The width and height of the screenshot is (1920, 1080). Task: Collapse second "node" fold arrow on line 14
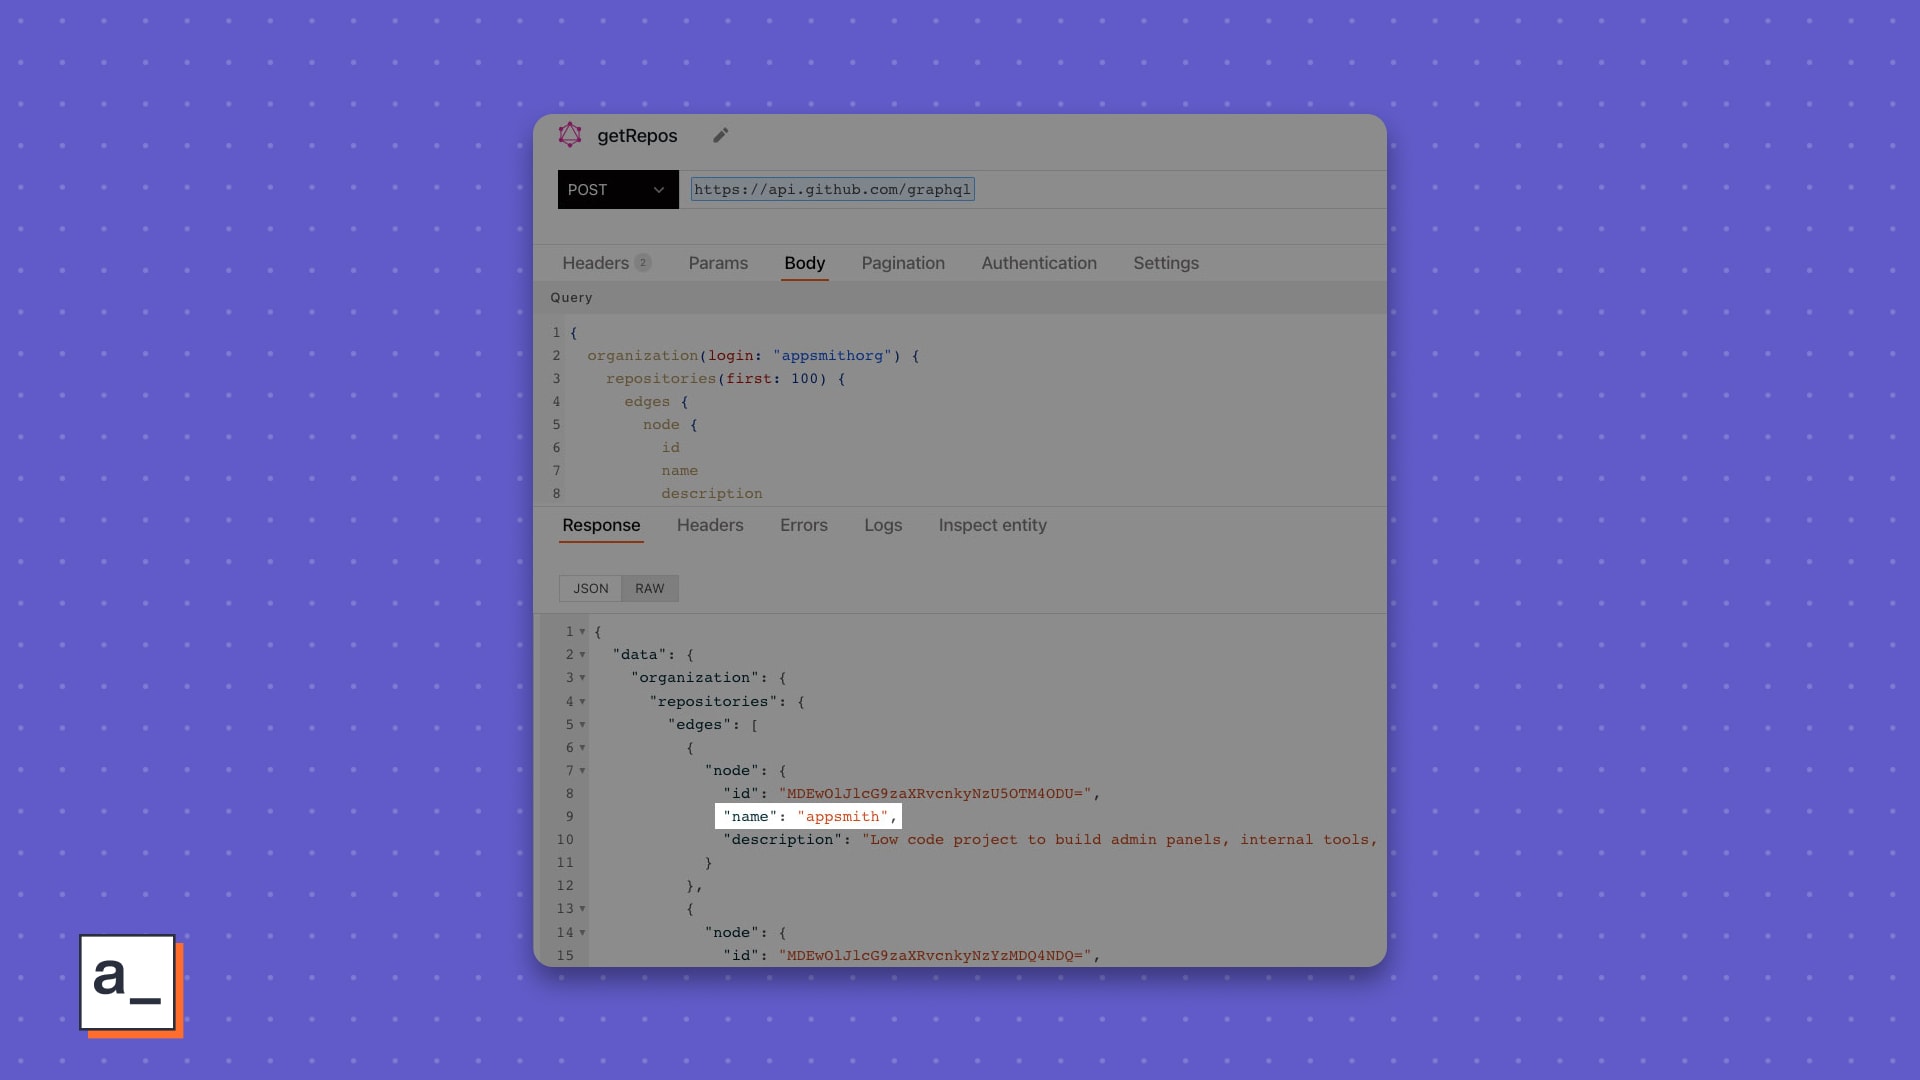point(582,933)
